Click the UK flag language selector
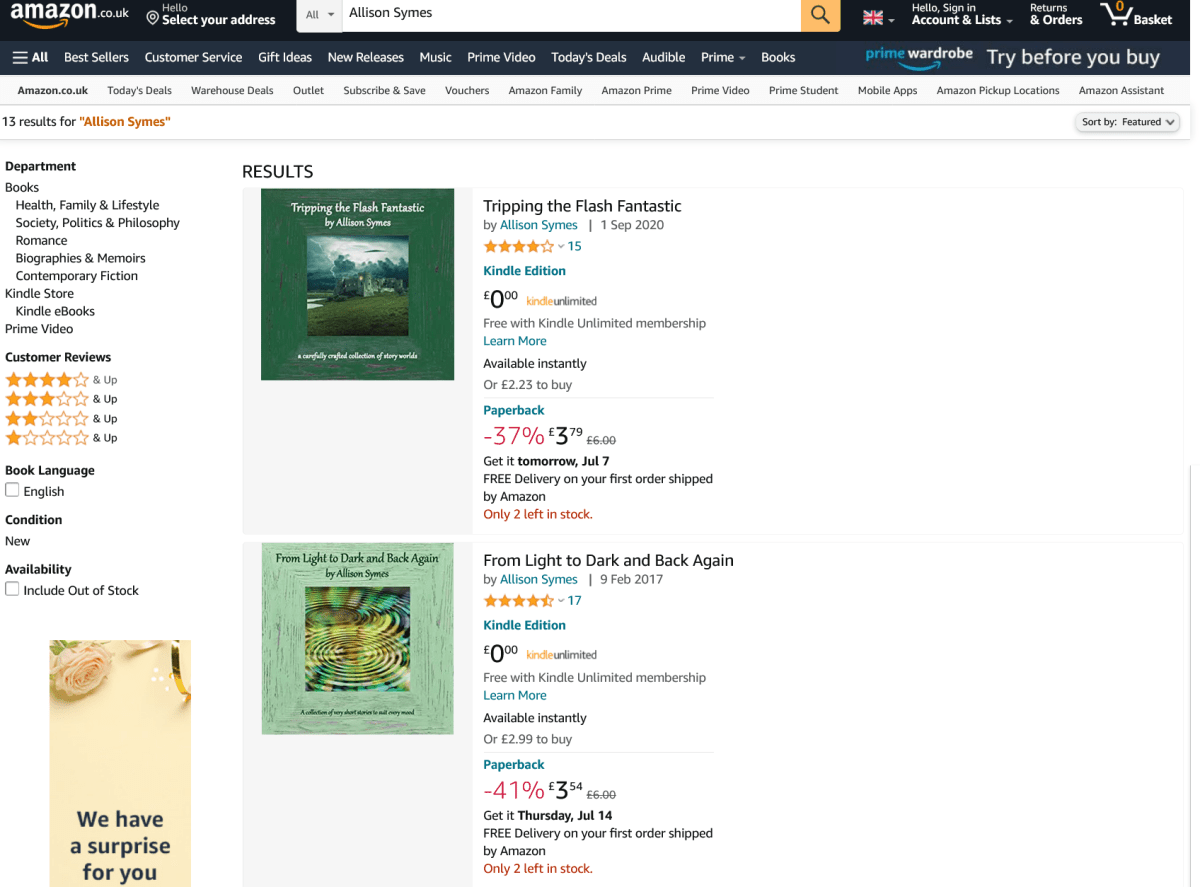Screen dimensions: 1200x887 [x=878, y=18]
